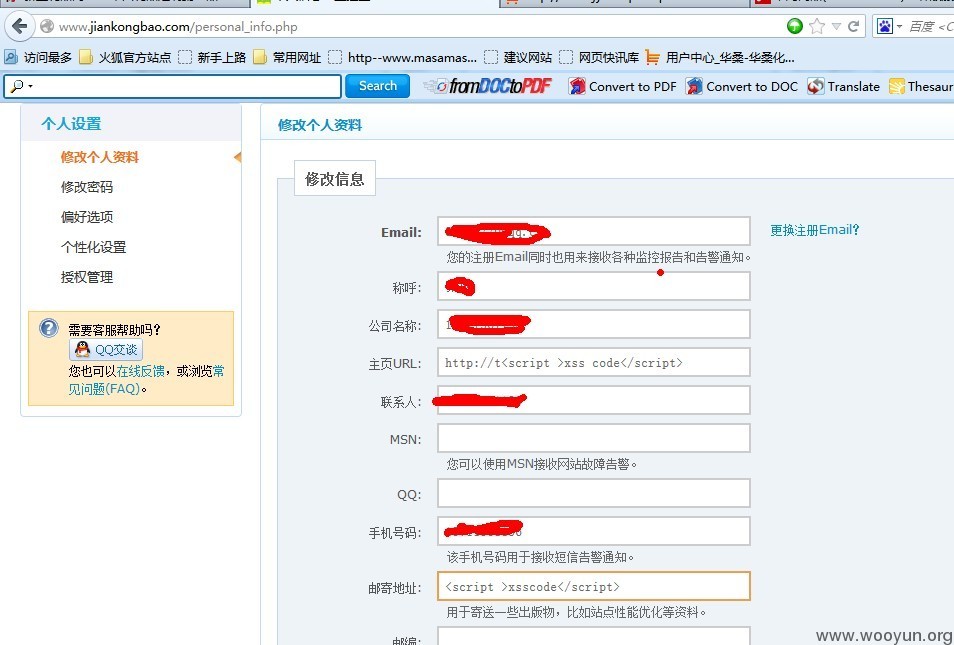Click the address bar URL text
Screen dimensions: 954x645
click(178, 27)
